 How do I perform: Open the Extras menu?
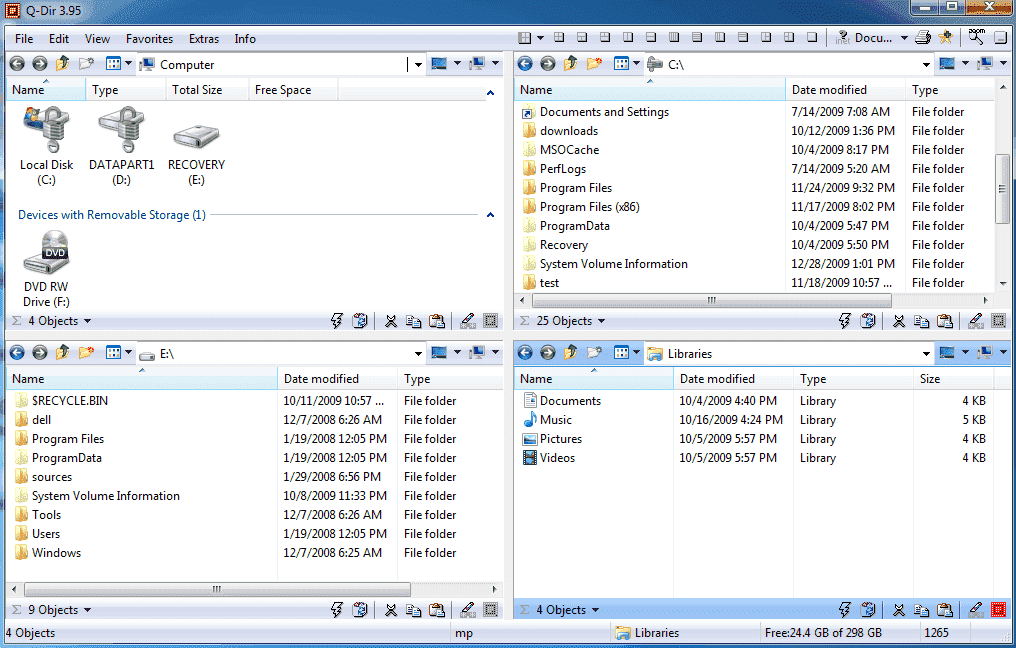204,39
